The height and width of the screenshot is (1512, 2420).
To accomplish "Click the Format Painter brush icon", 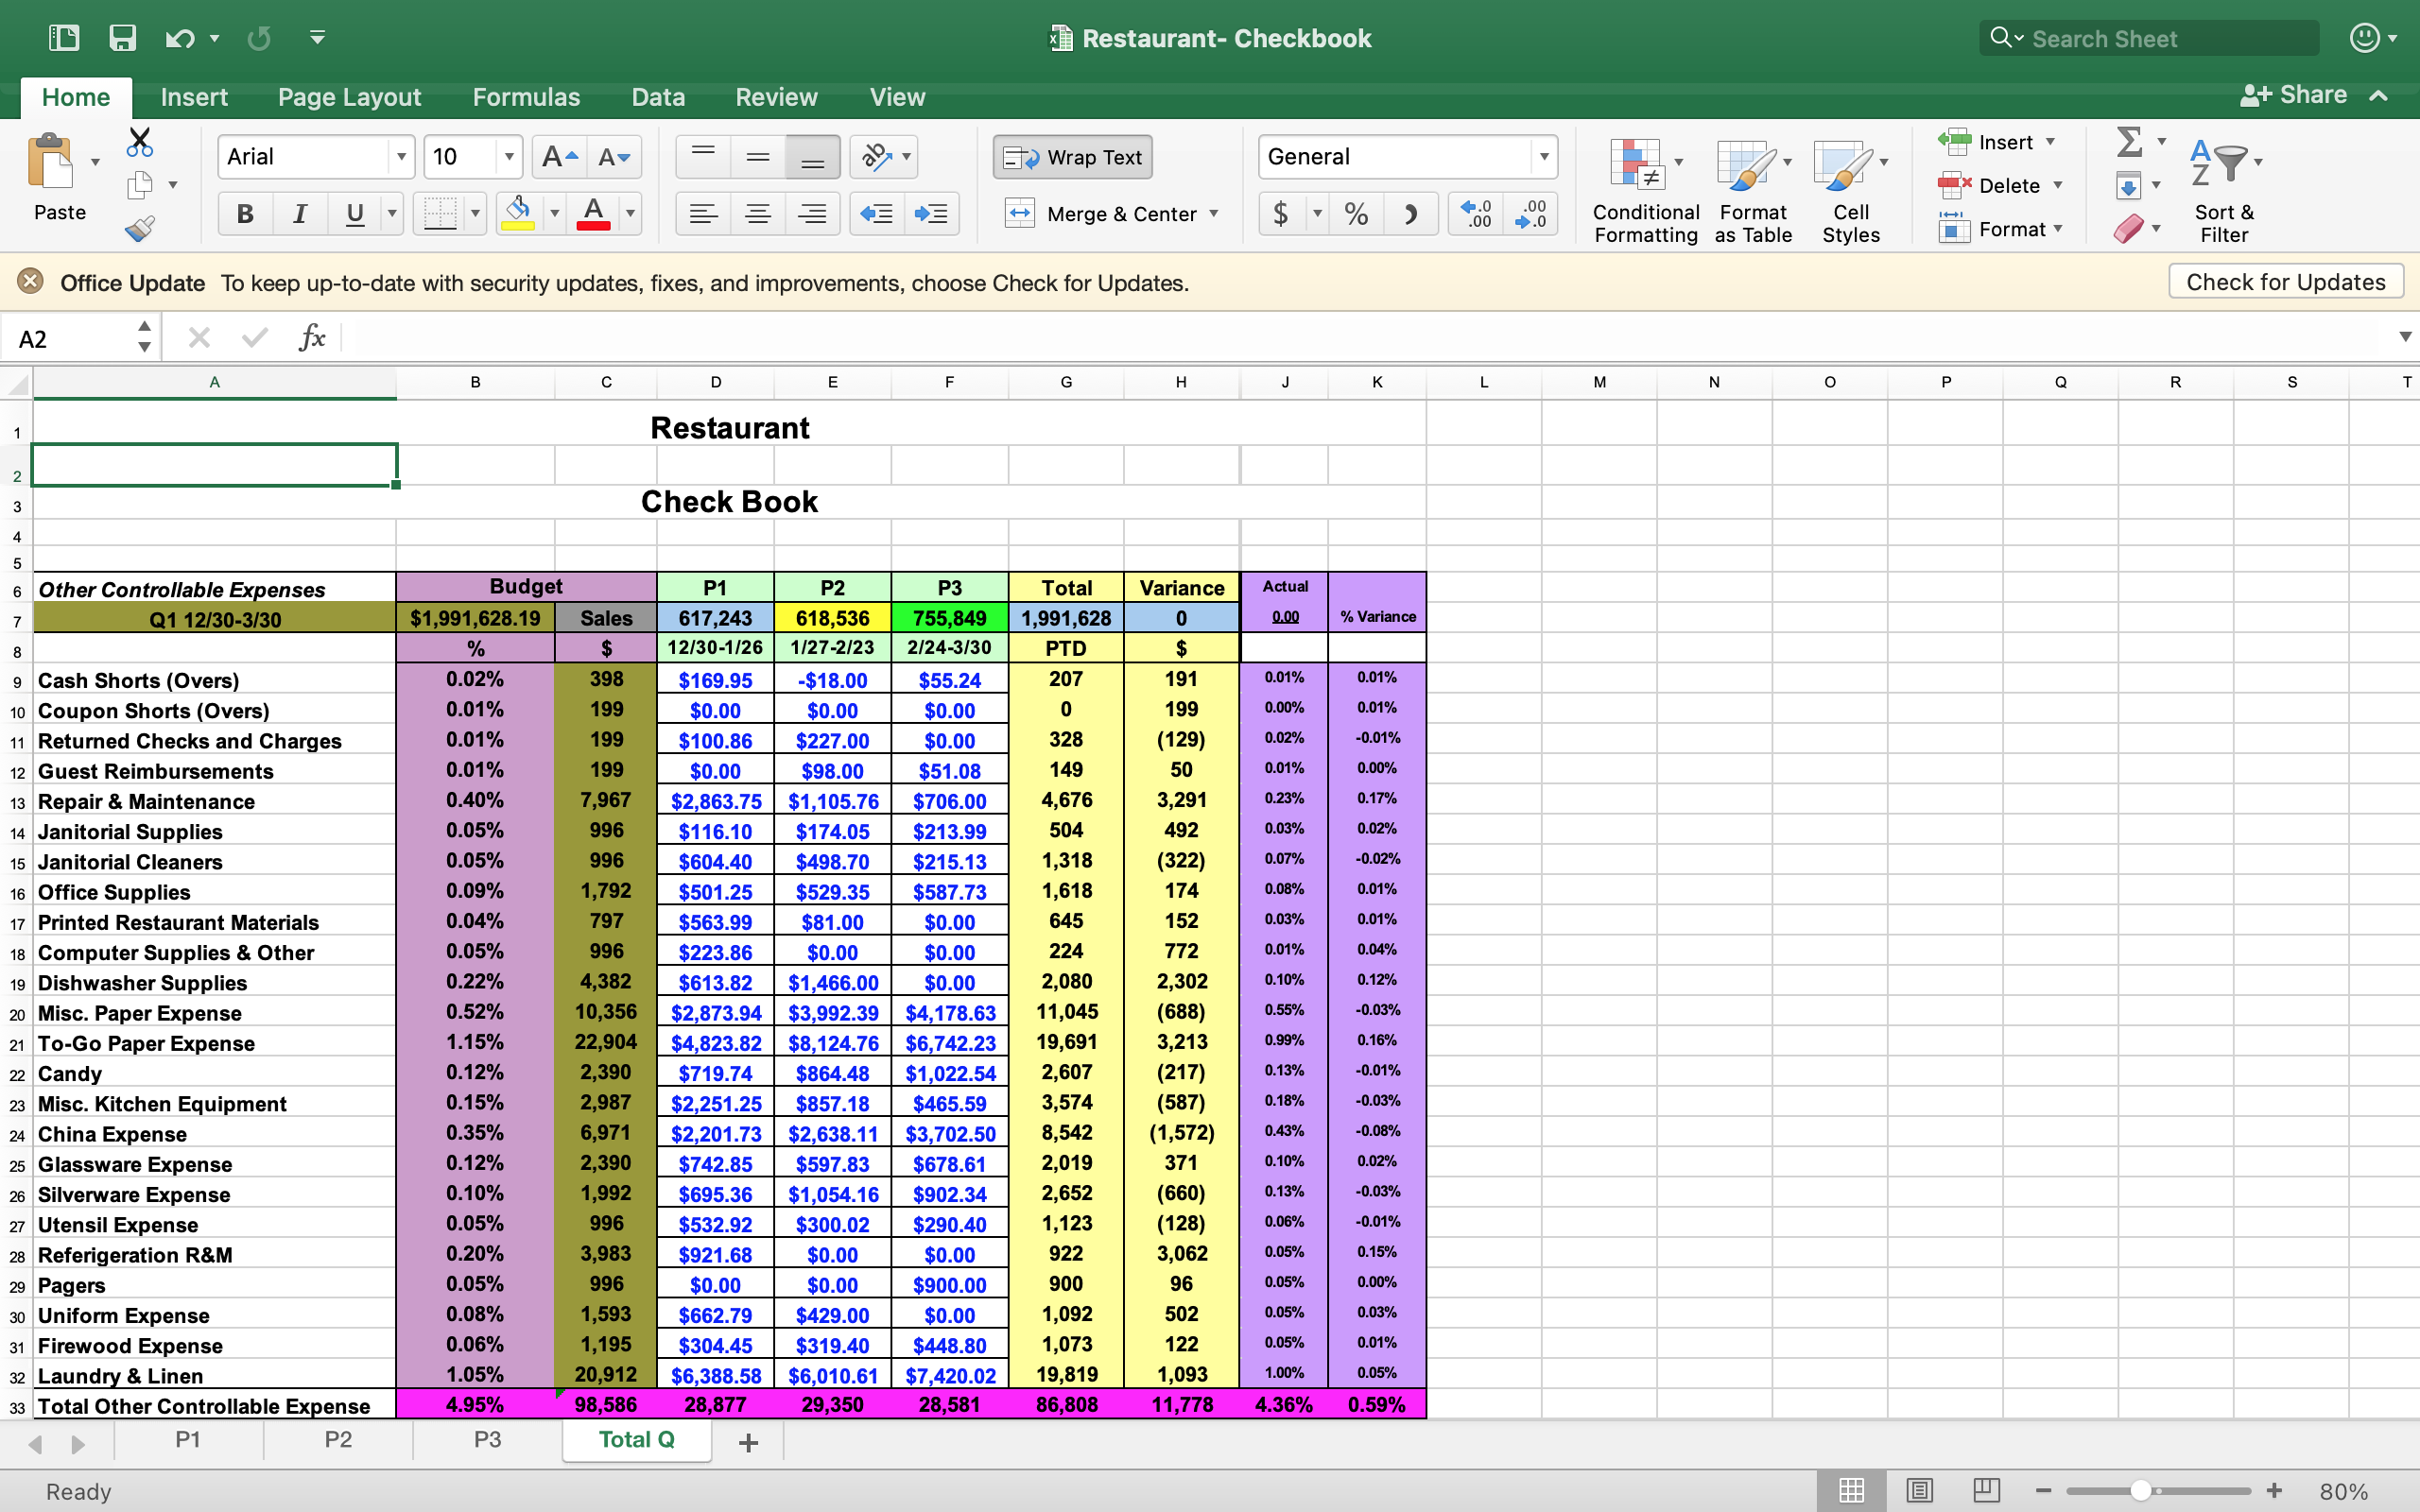I will pyautogui.click(x=140, y=229).
